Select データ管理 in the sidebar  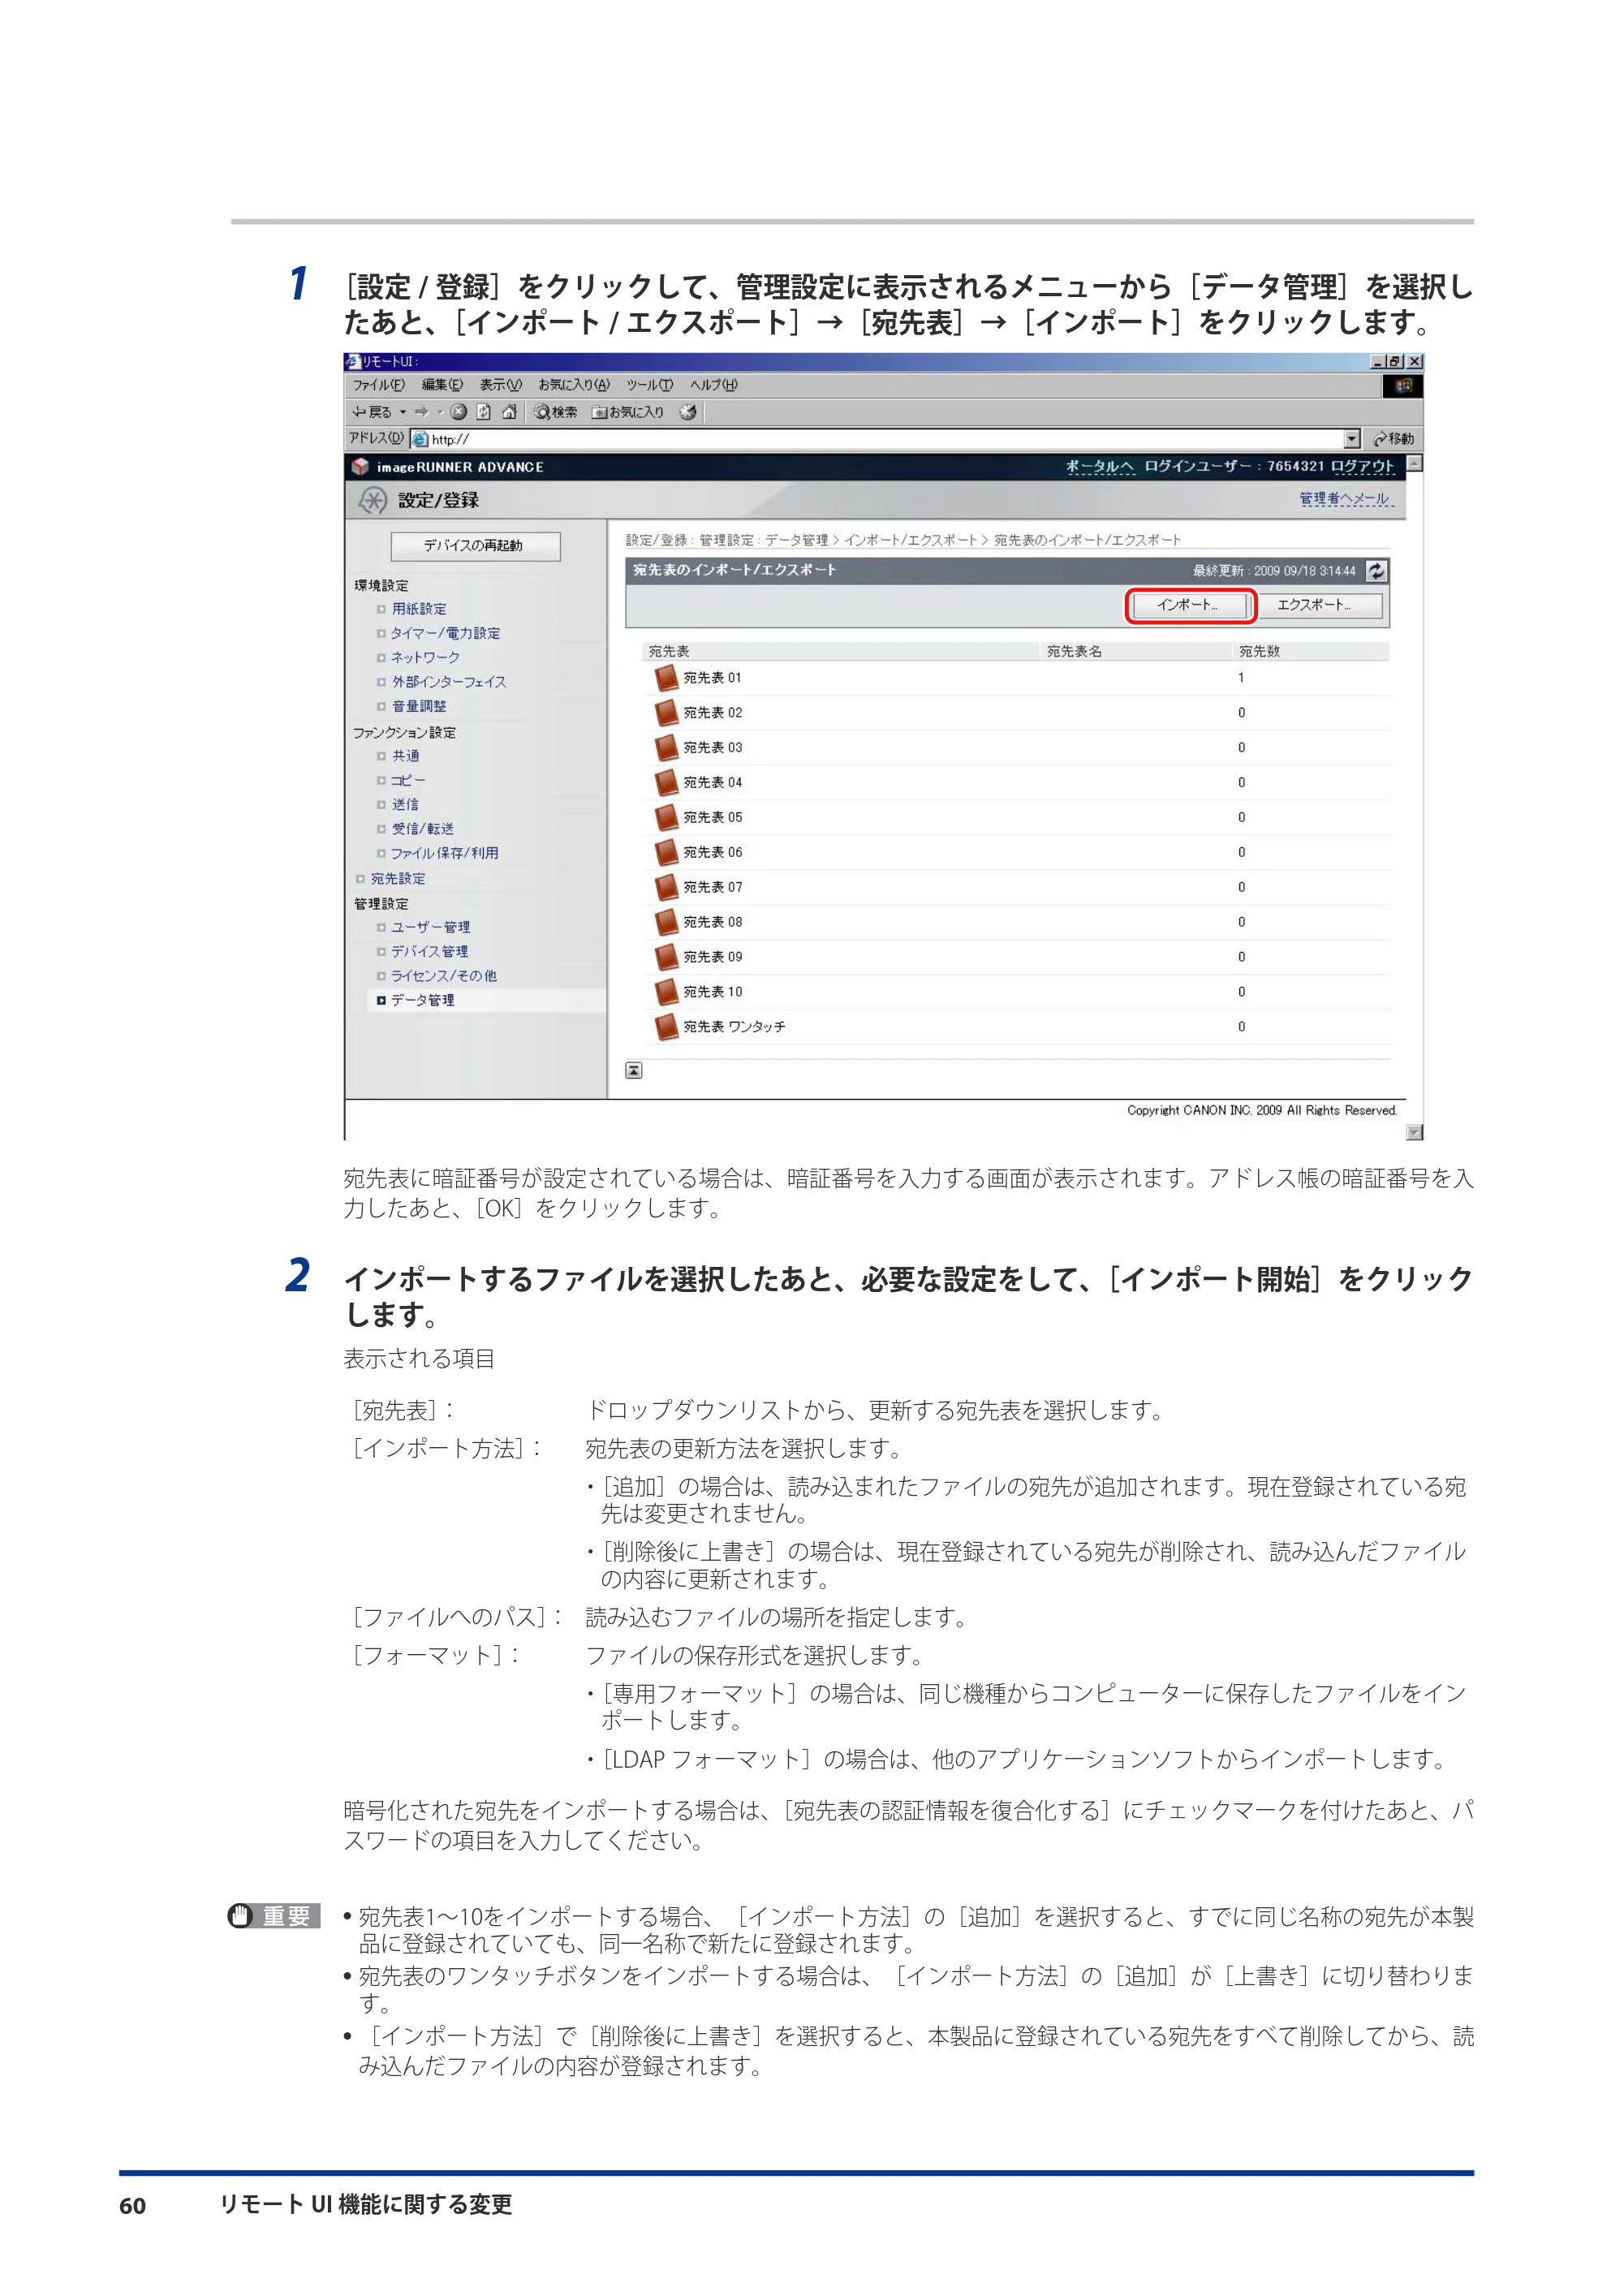click(x=422, y=1000)
